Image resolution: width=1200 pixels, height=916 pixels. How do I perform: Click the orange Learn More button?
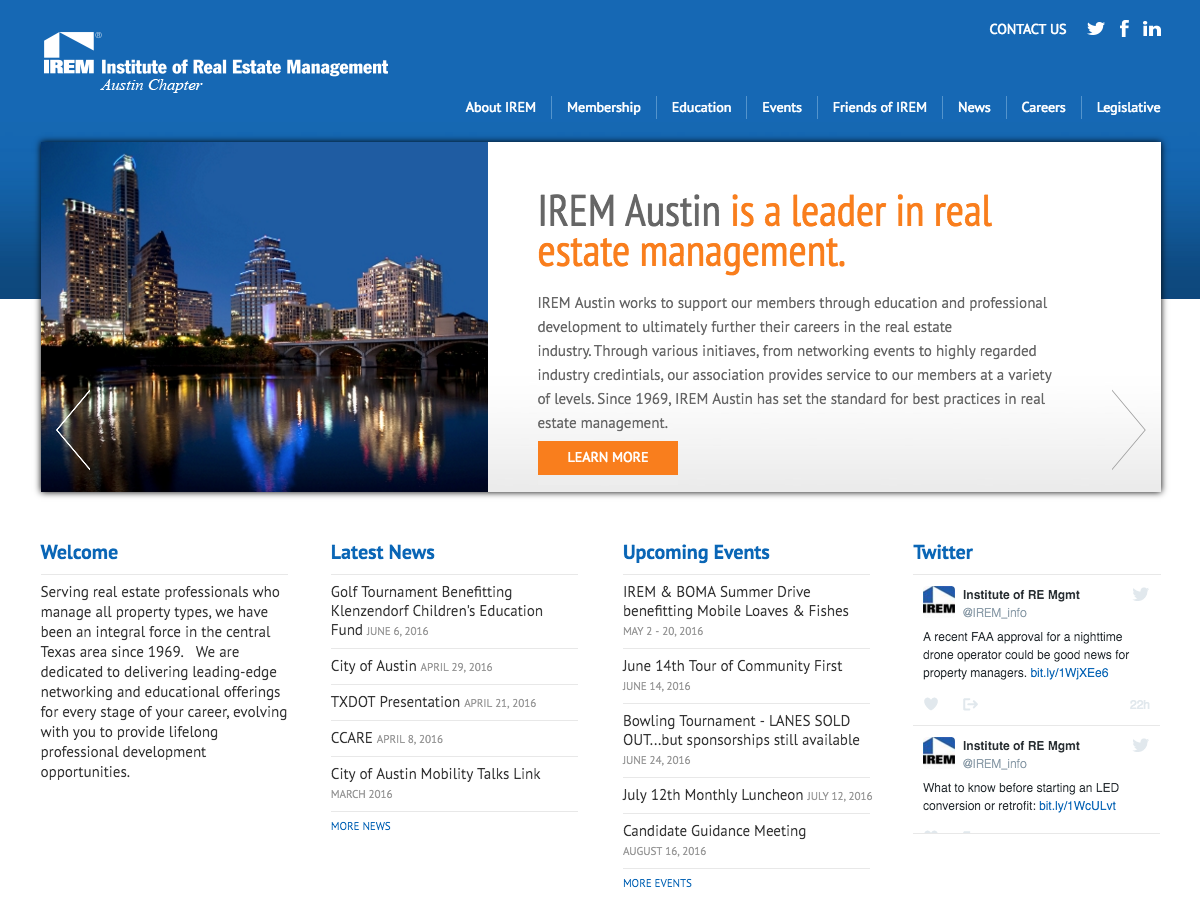pos(608,457)
